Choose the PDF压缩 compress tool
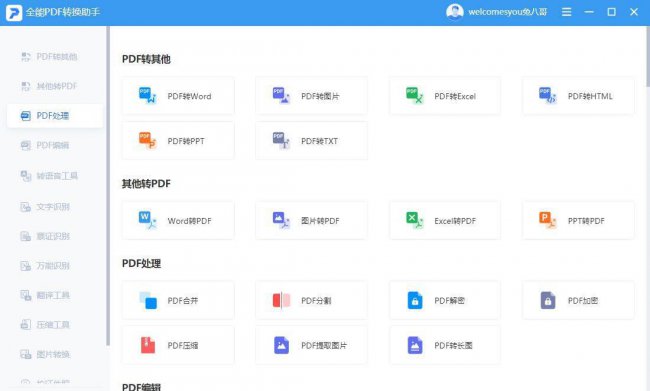The height and width of the screenshot is (391, 650). [178, 345]
